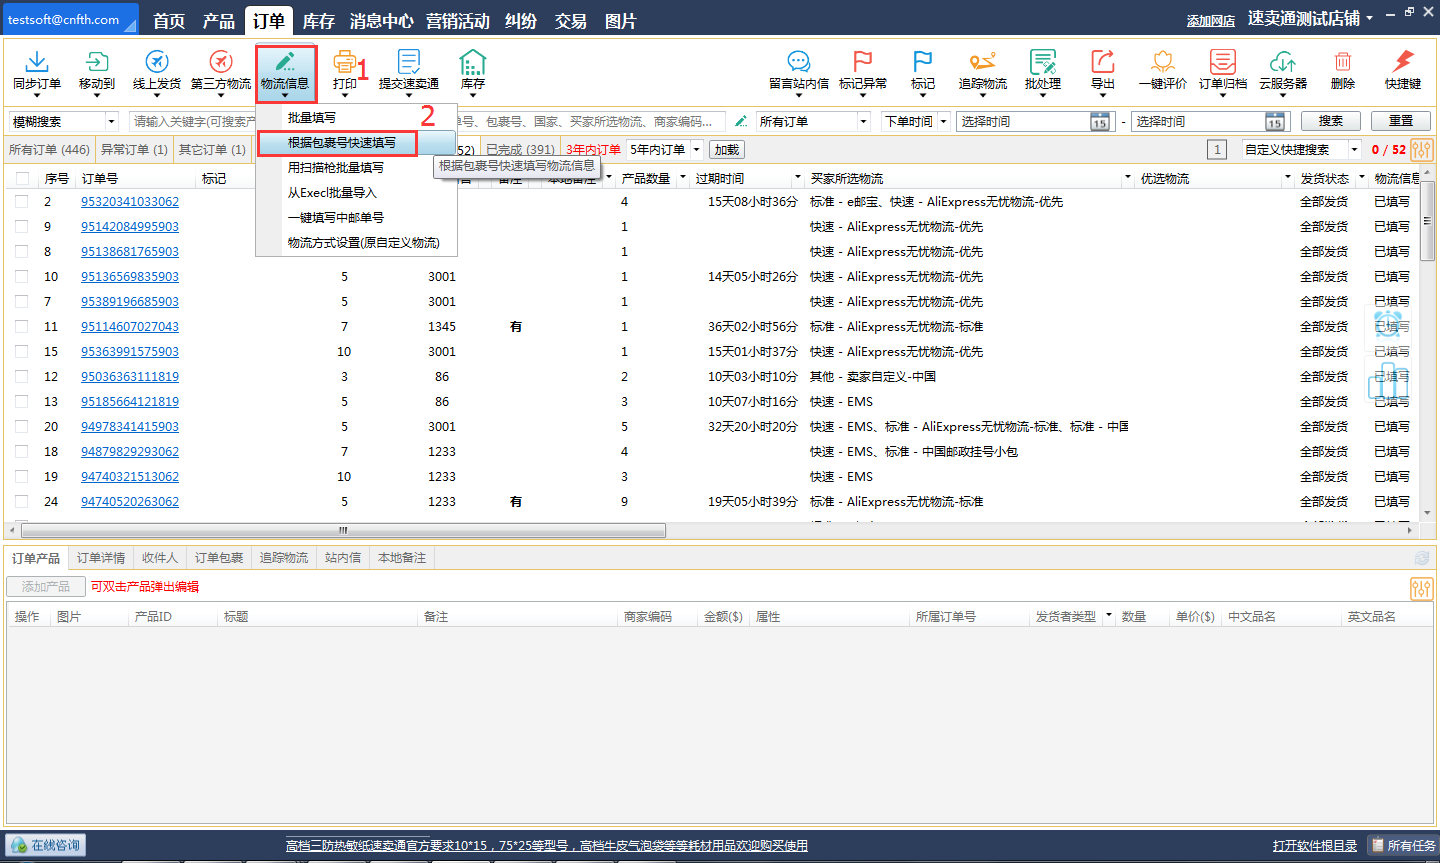This screenshot has height=863, width=1440.
Task: Open 速卖通测试店铺 store dropdown
Action: tap(1310, 19)
